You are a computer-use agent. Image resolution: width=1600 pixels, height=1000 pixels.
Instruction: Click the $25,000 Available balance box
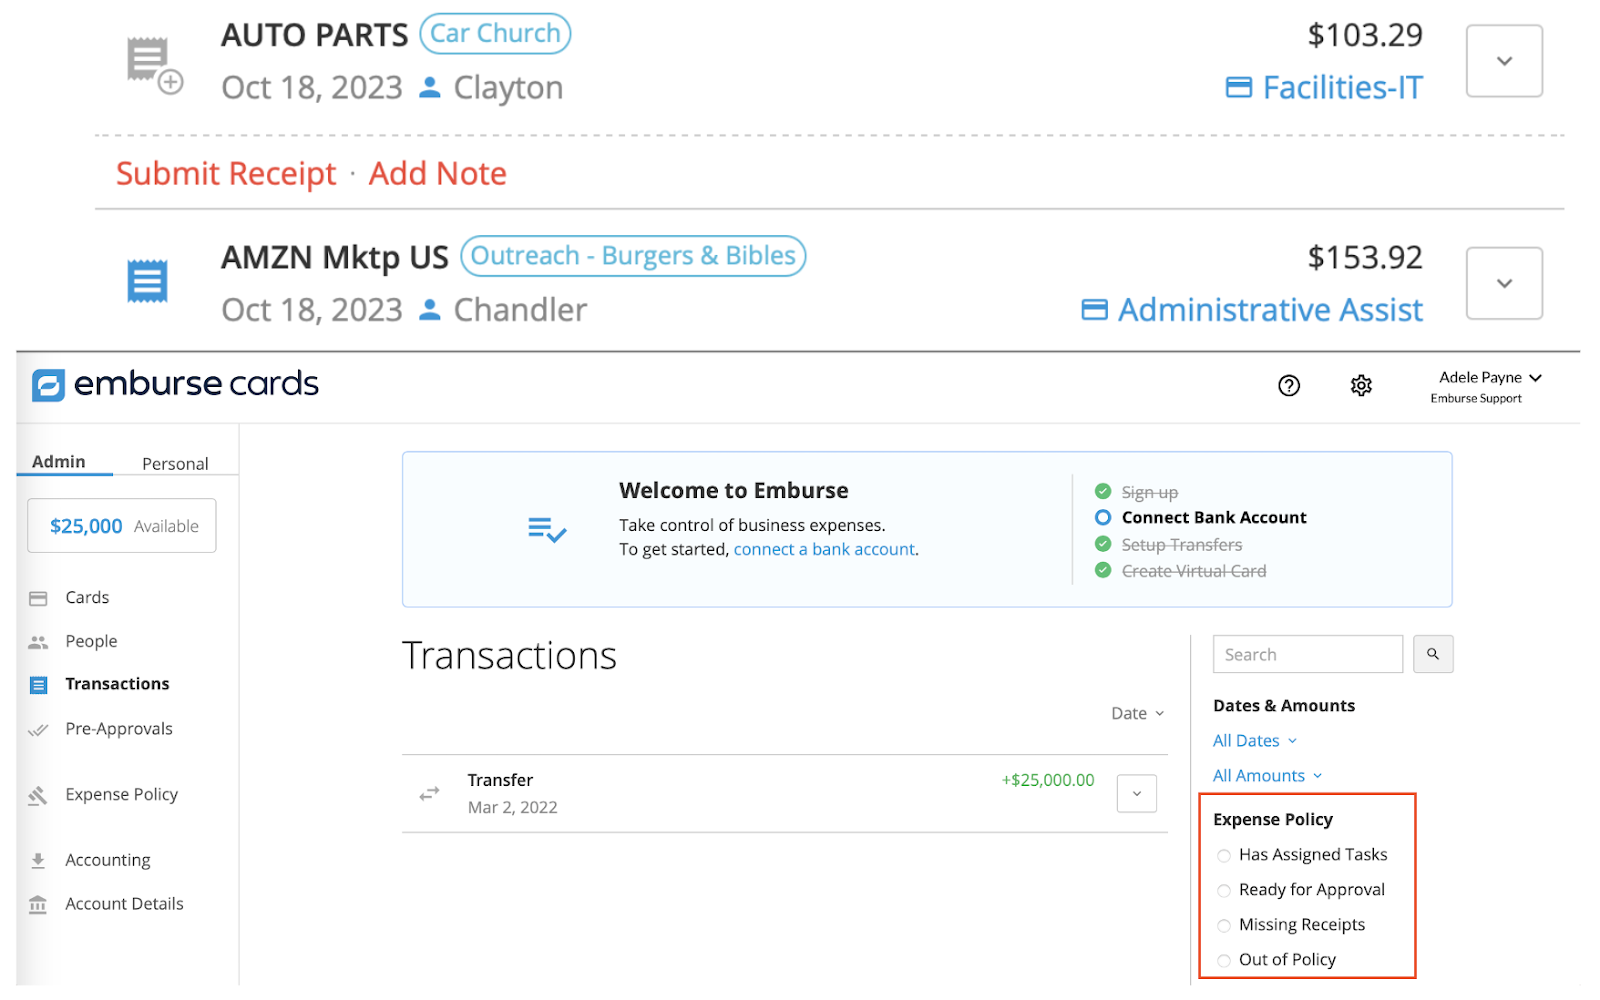click(122, 526)
